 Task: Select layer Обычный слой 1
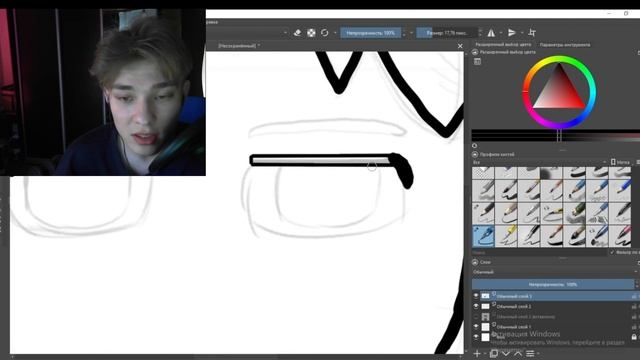coord(514,327)
